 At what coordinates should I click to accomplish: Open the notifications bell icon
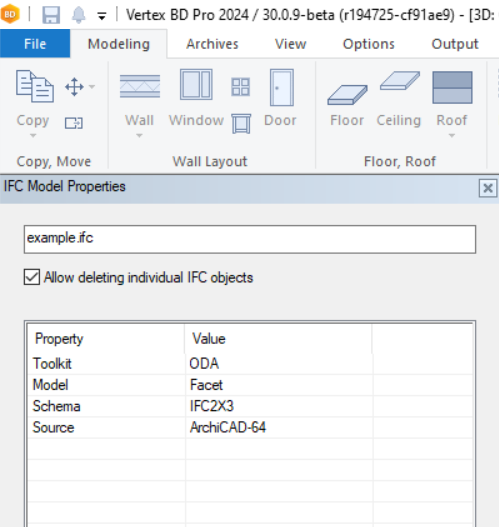point(79,15)
